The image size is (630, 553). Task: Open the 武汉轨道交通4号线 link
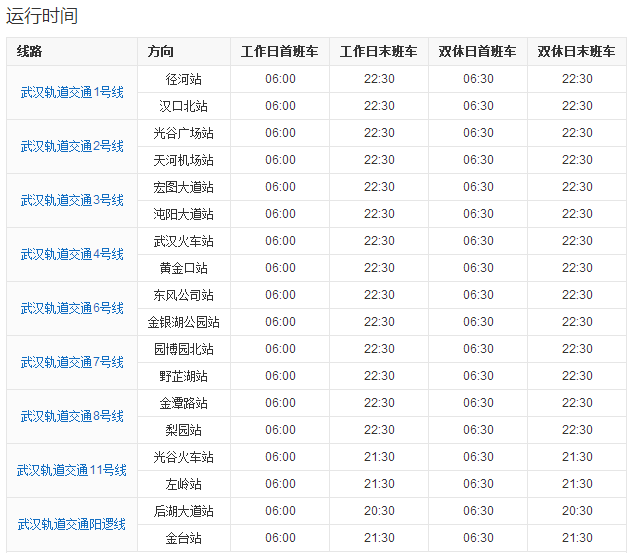coord(72,254)
